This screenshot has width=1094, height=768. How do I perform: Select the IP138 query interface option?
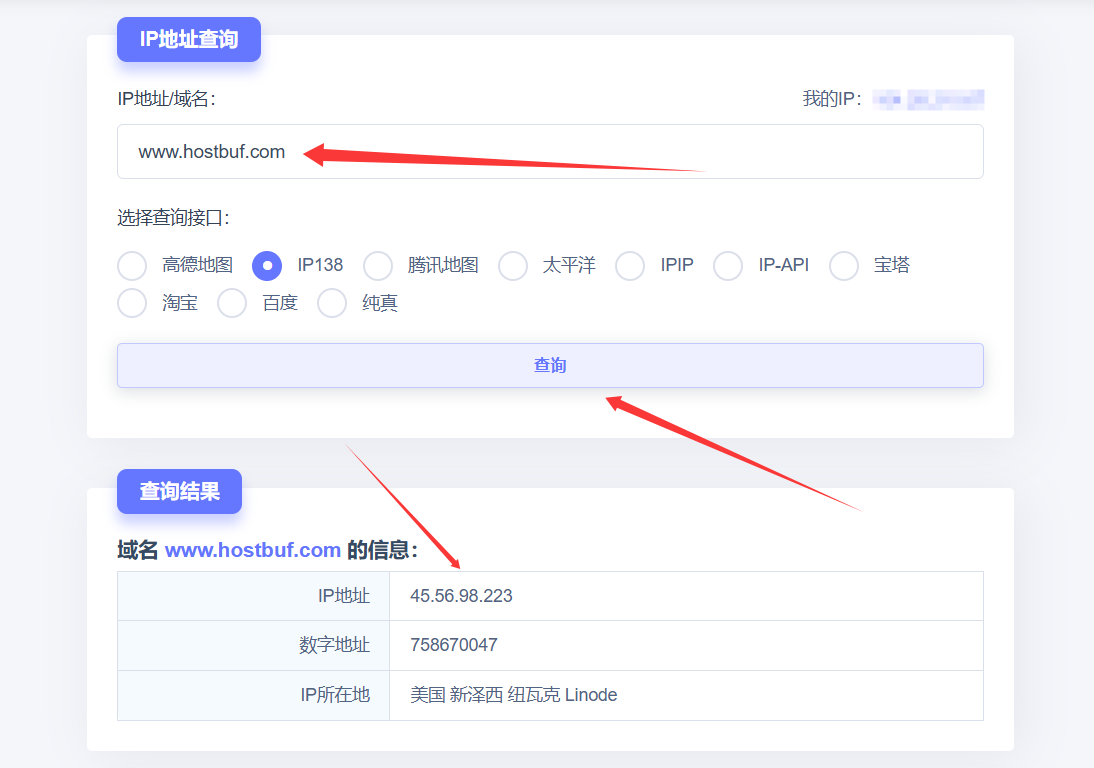pos(267,266)
